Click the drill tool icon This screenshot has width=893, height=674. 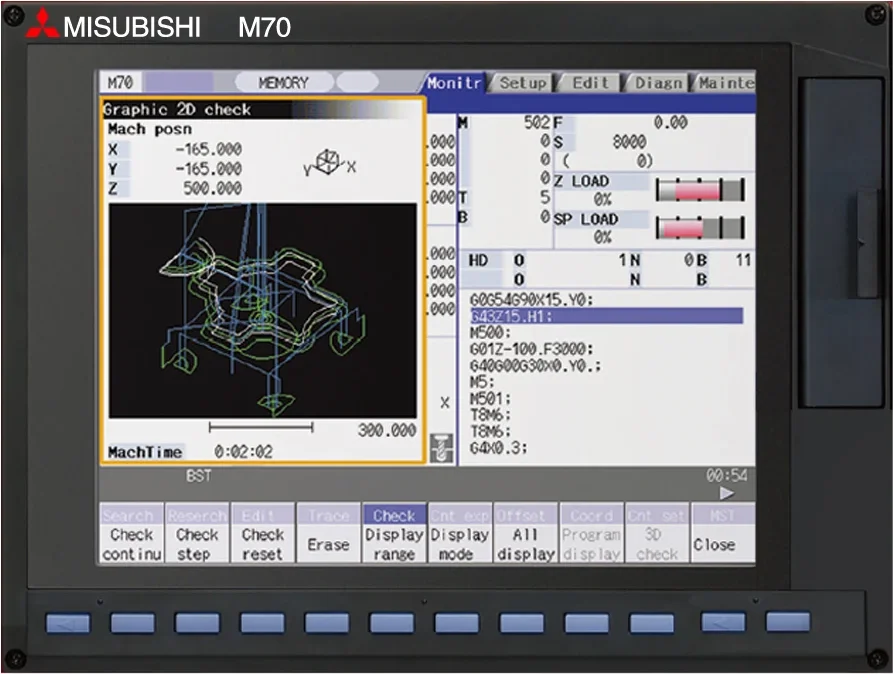click(x=441, y=448)
